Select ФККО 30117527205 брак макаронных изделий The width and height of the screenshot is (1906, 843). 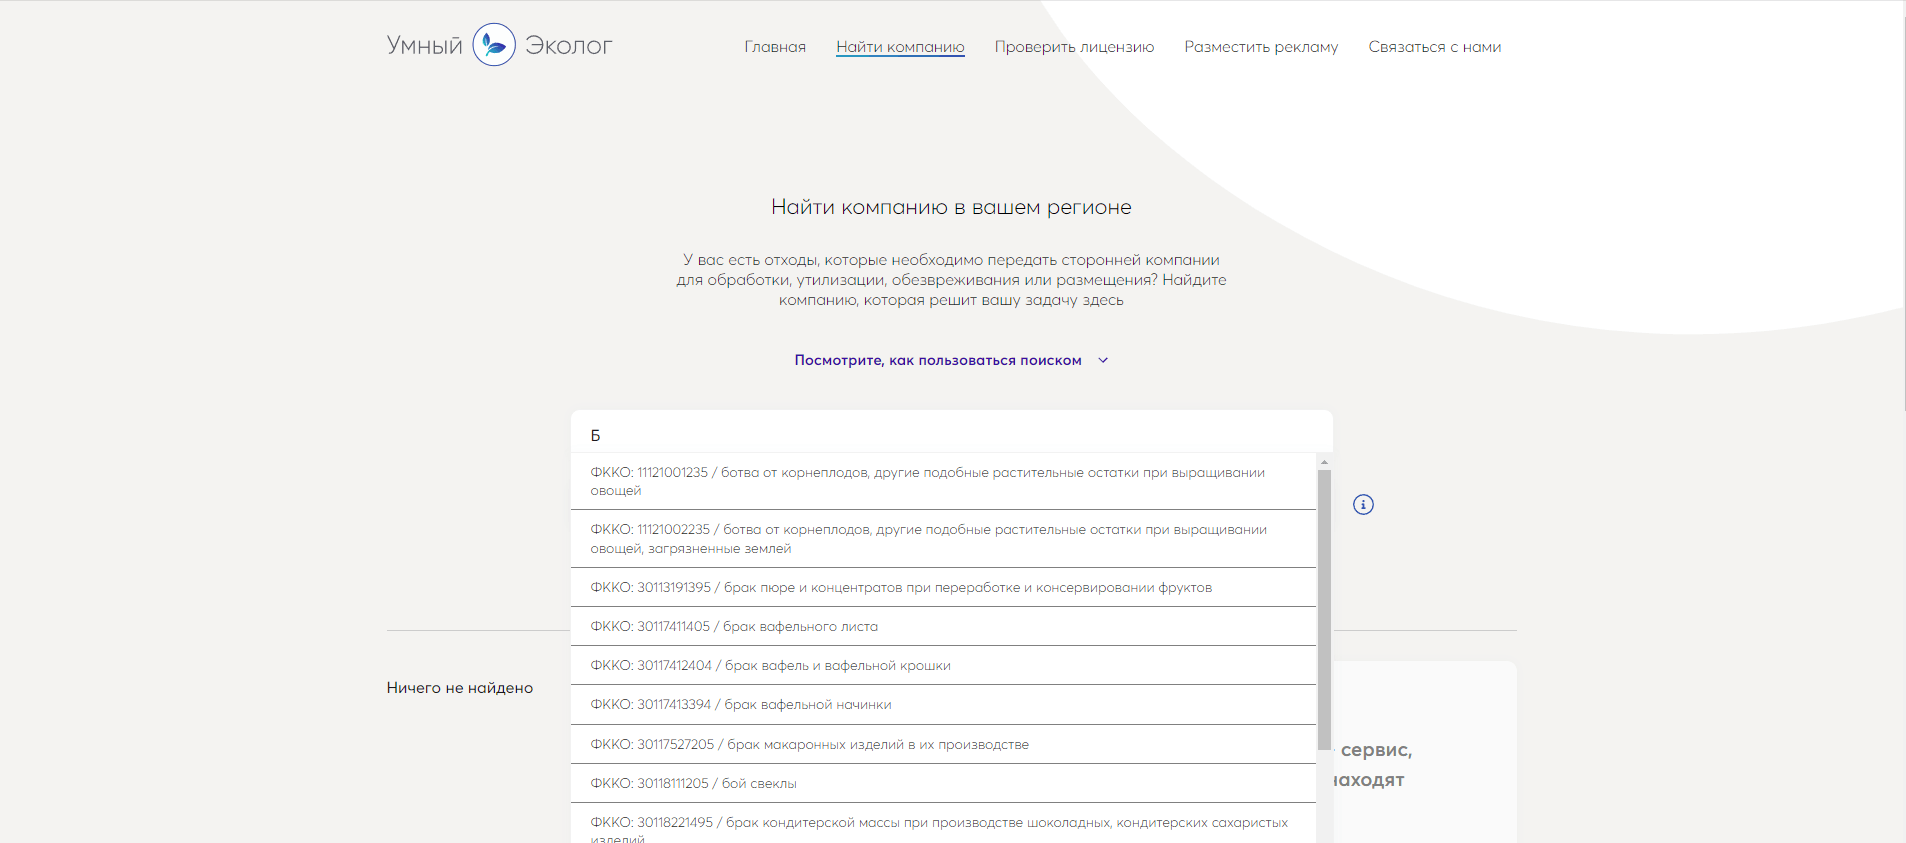tap(943, 744)
